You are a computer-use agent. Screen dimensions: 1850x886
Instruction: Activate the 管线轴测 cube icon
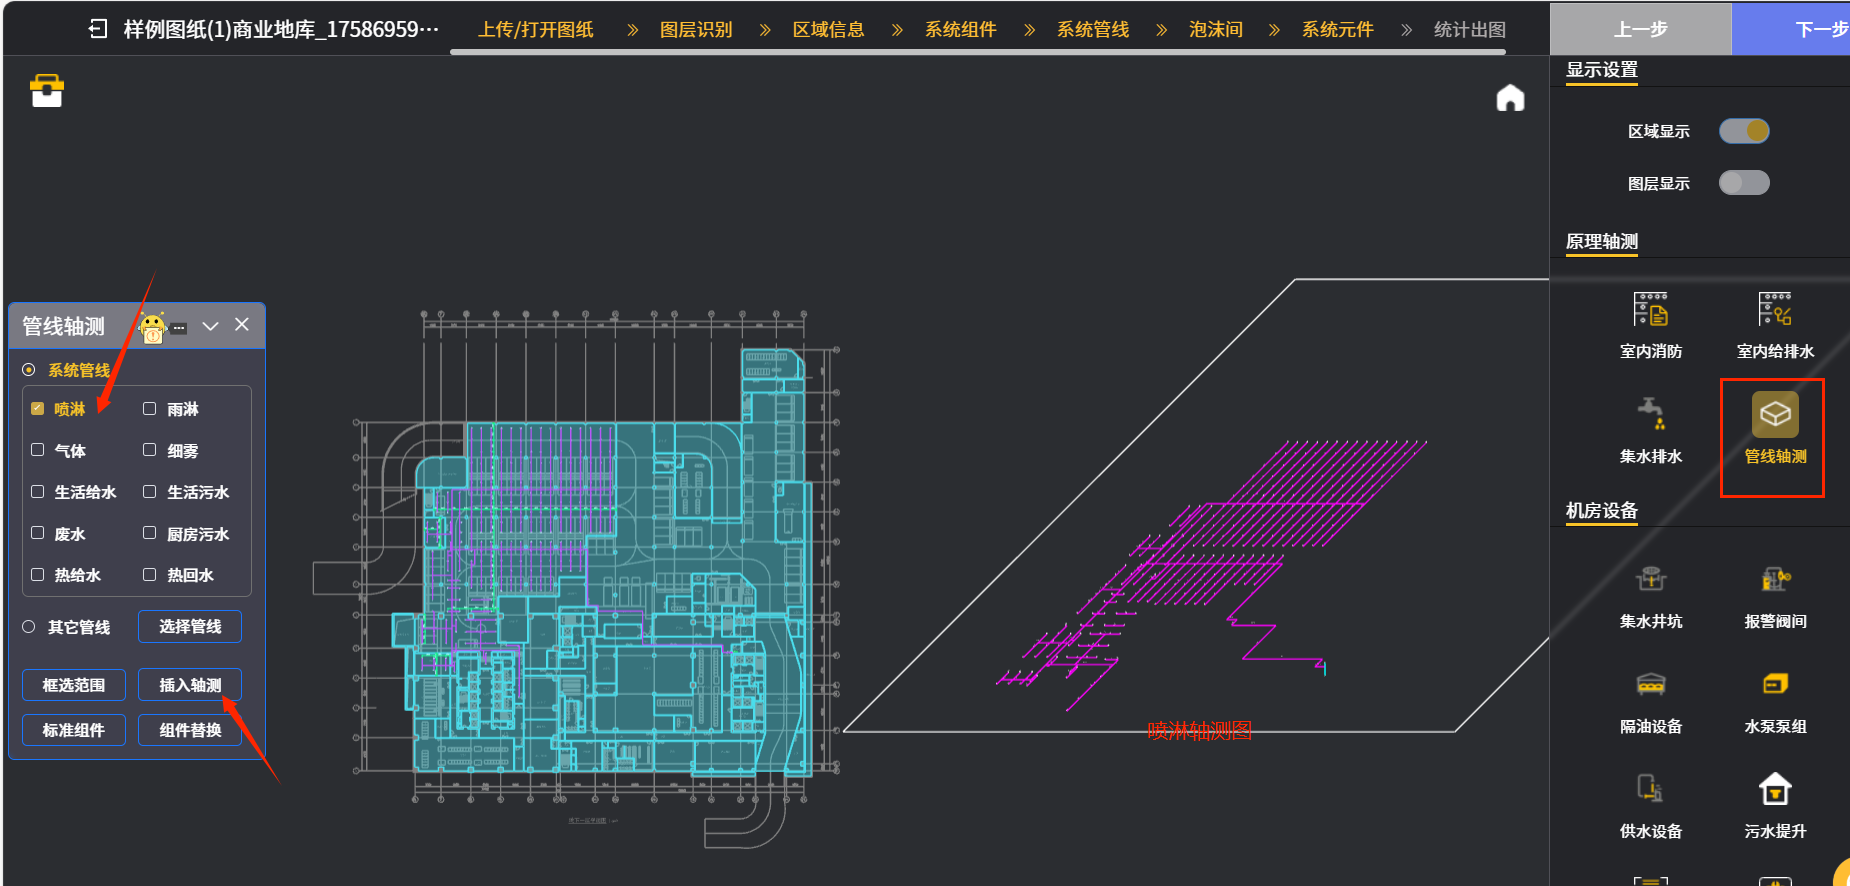(1775, 415)
